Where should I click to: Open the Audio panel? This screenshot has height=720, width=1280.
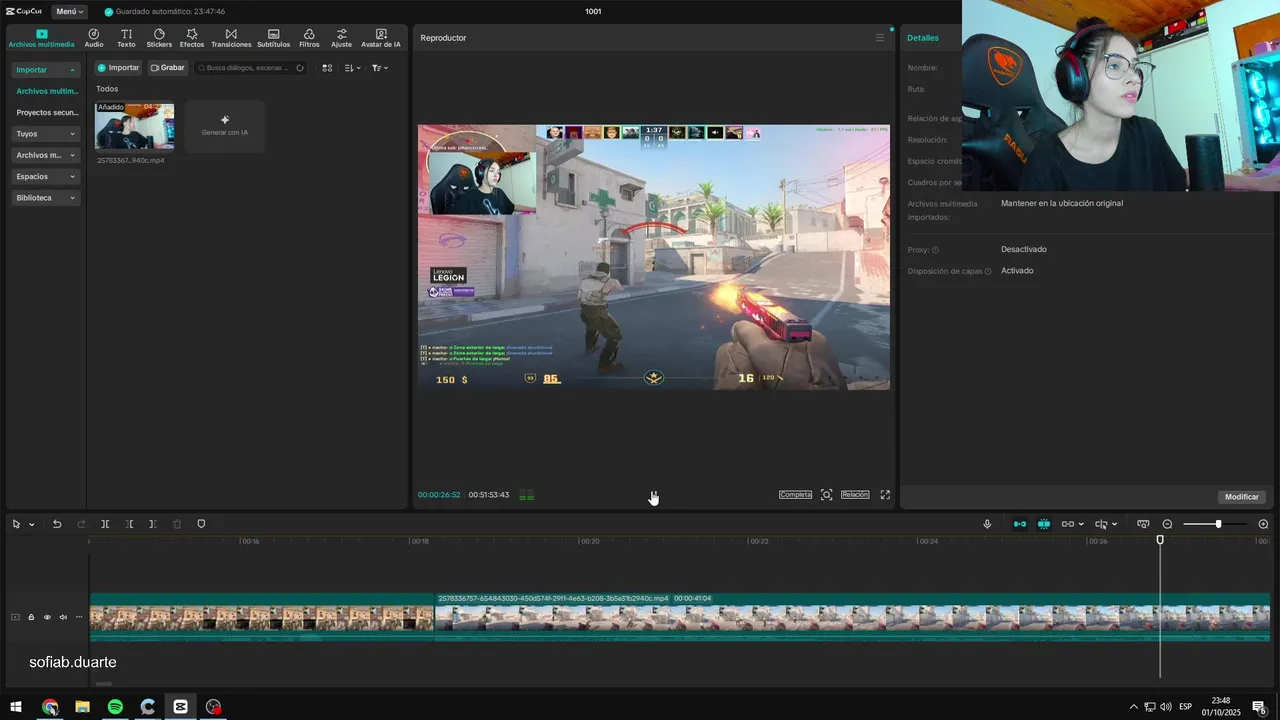coord(94,38)
